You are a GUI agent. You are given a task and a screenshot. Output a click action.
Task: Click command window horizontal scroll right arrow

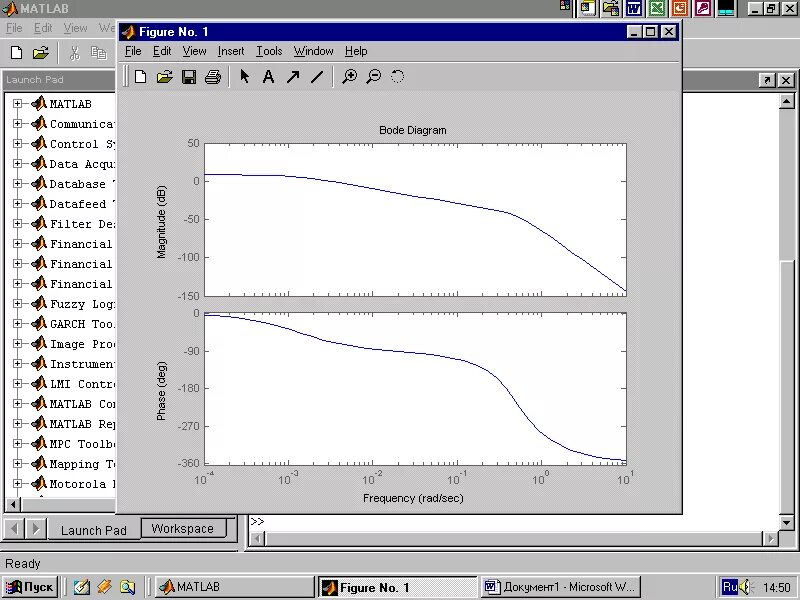770,538
